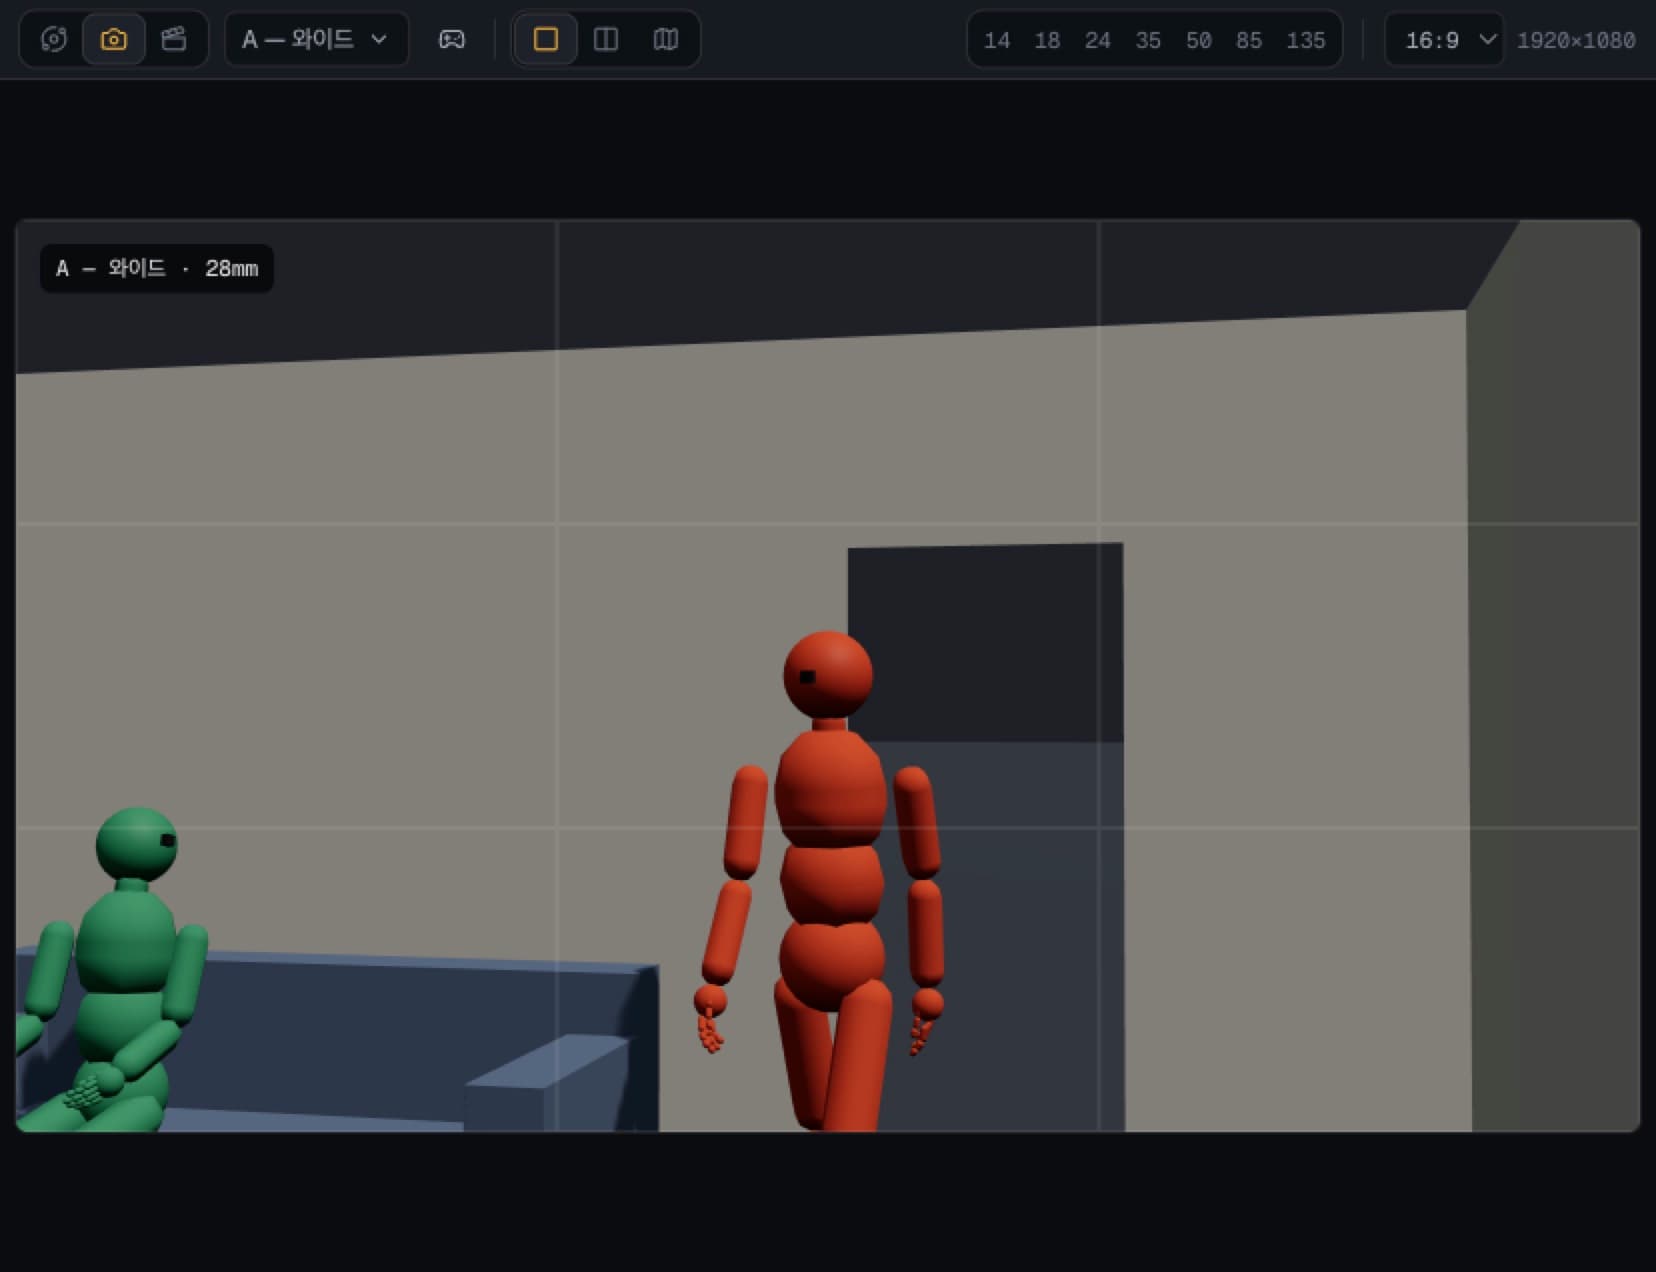Open the 16:9 aspect ratio dropdown
Screen dimensions: 1656x1272
click(x=1444, y=39)
